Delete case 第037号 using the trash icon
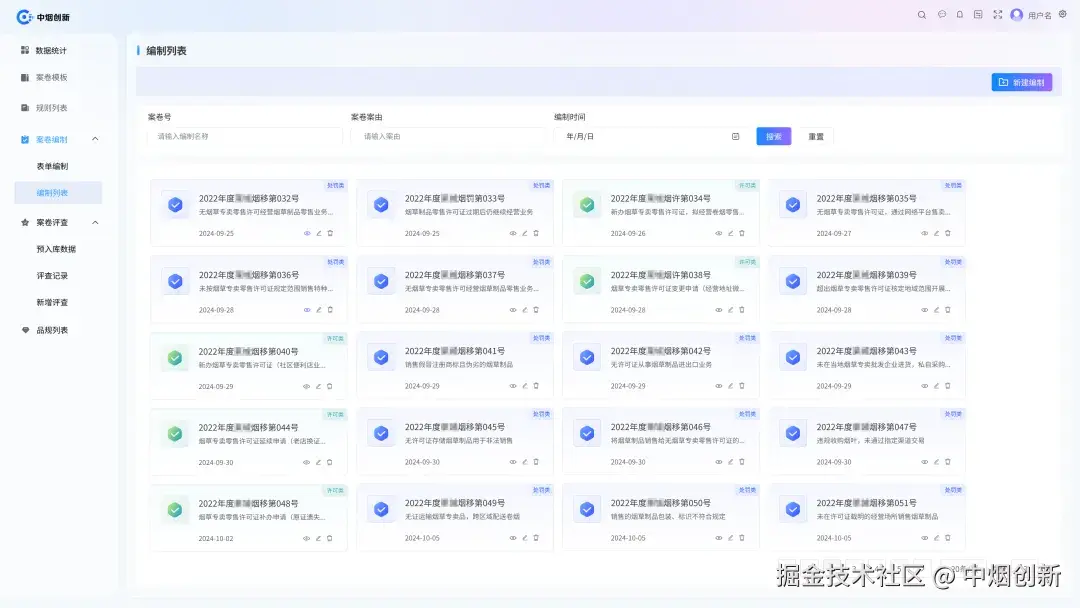This screenshot has width=1080, height=608. (x=536, y=310)
